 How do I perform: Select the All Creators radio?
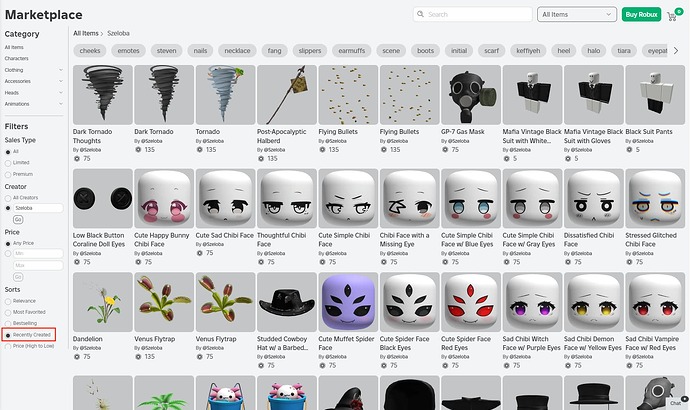click(x=8, y=198)
